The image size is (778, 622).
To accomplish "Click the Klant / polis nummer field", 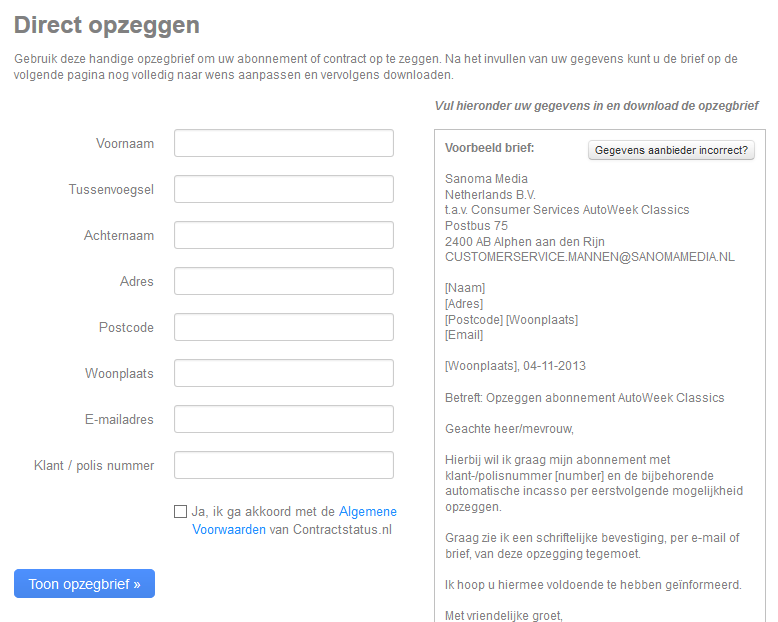I will (284, 465).
